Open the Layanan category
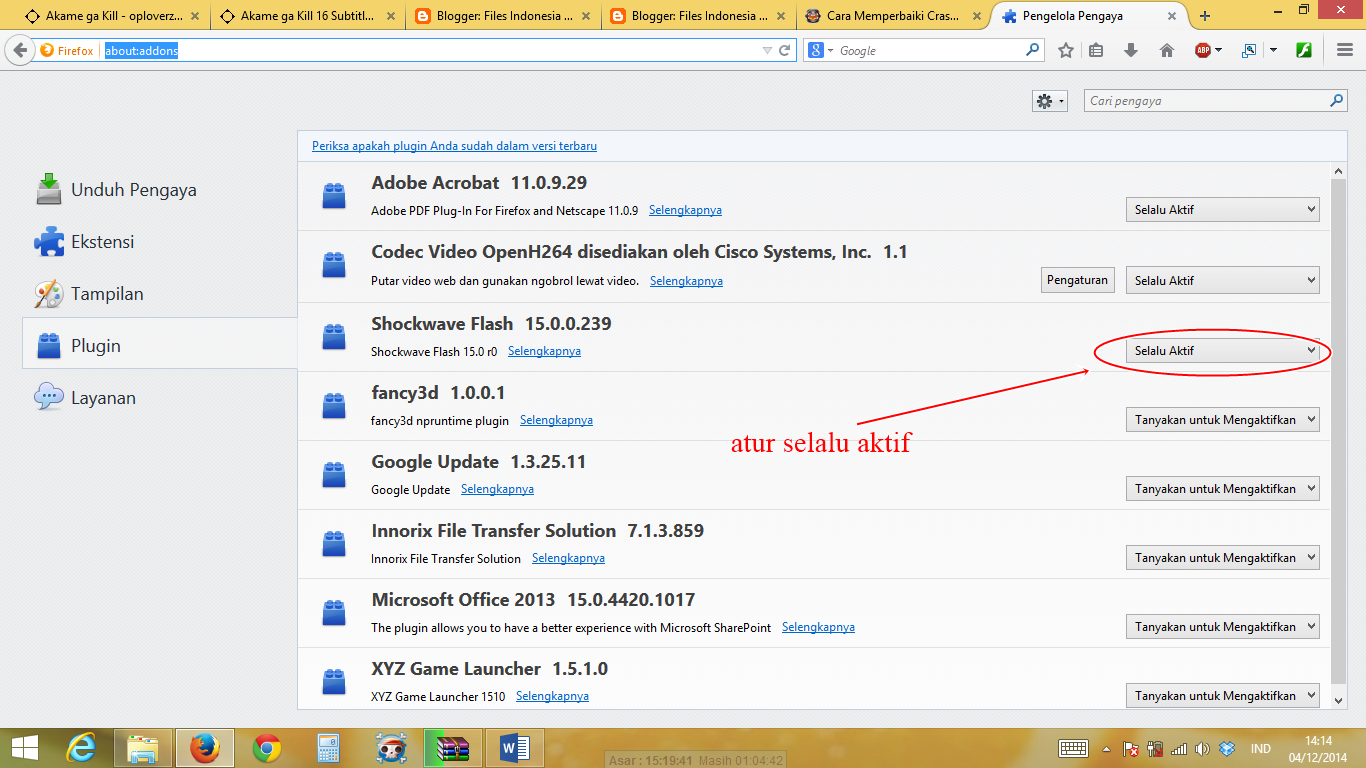Screen dimensions: 1366x768 (x=160, y=398)
